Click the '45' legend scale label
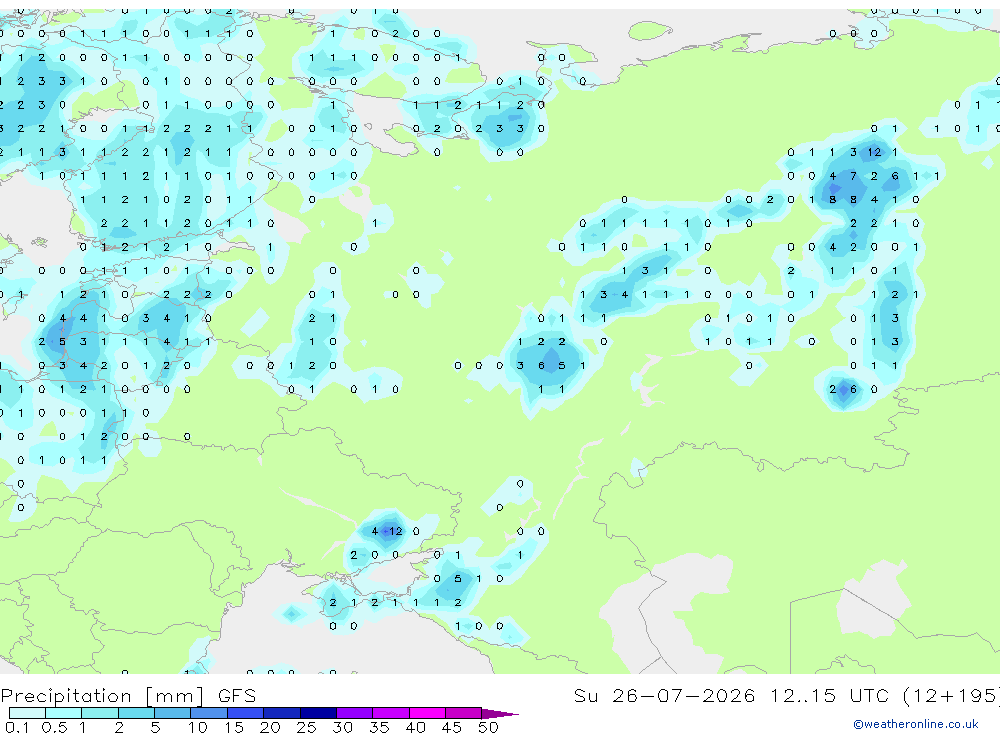This screenshot has height=733, width=1000. point(452,727)
